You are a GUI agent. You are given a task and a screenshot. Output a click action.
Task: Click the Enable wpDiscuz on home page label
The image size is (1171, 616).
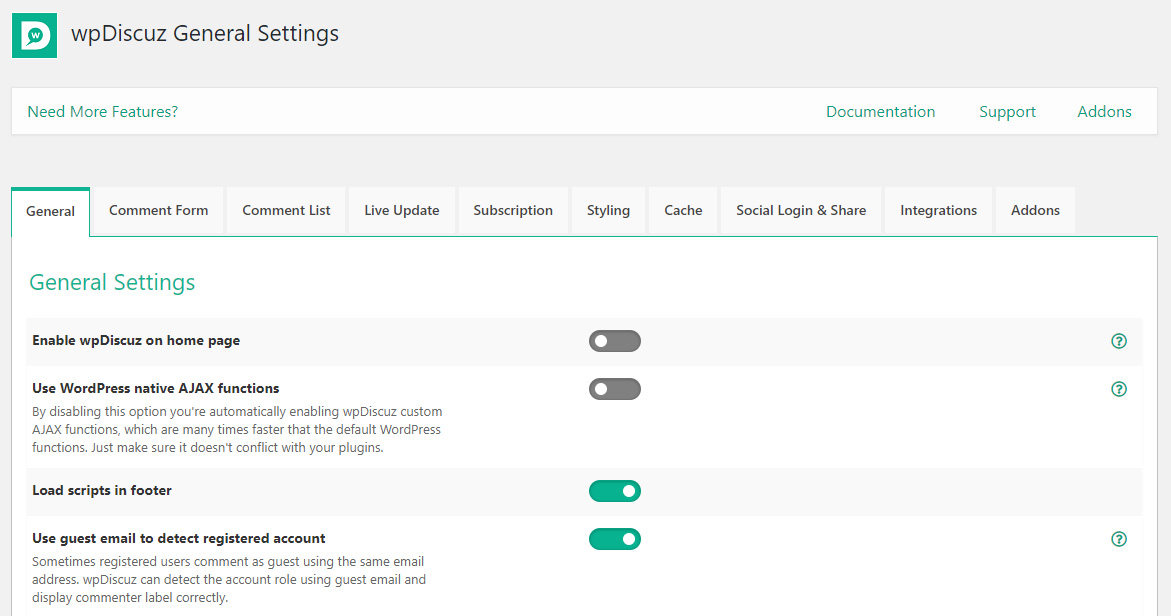coord(136,340)
